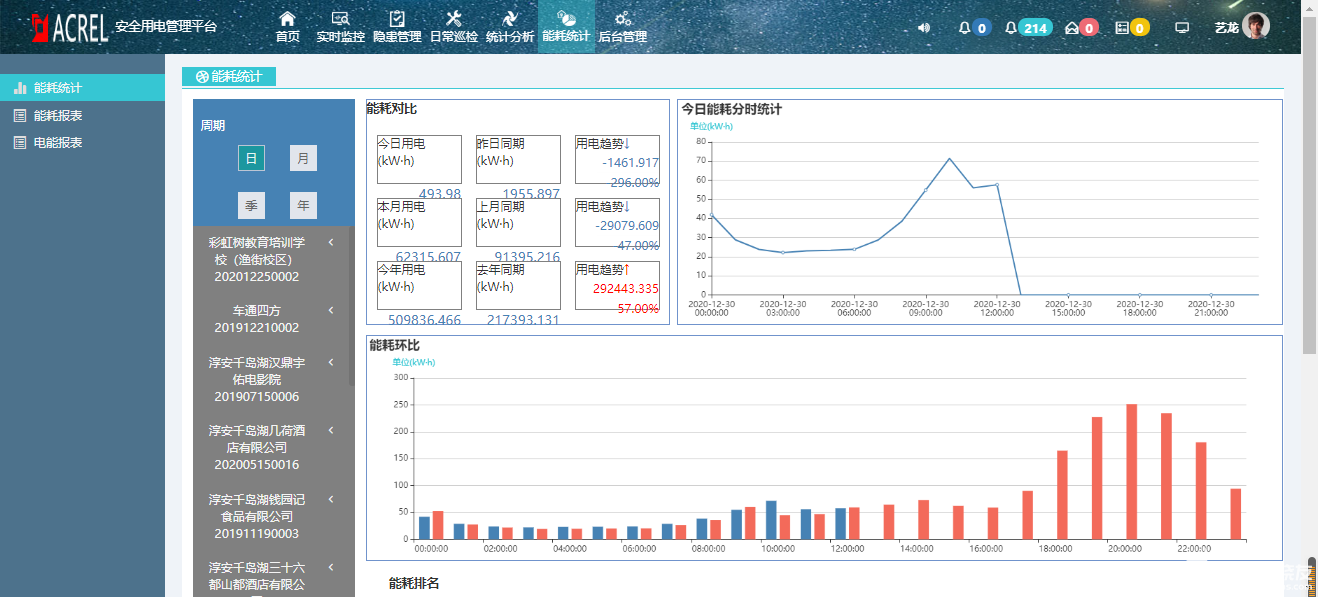The width and height of the screenshot is (1318, 597).
Task: Expand 淳安千岛湖汉鼎宇佑电影院 chevron
Action: click(x=331, y=362)
